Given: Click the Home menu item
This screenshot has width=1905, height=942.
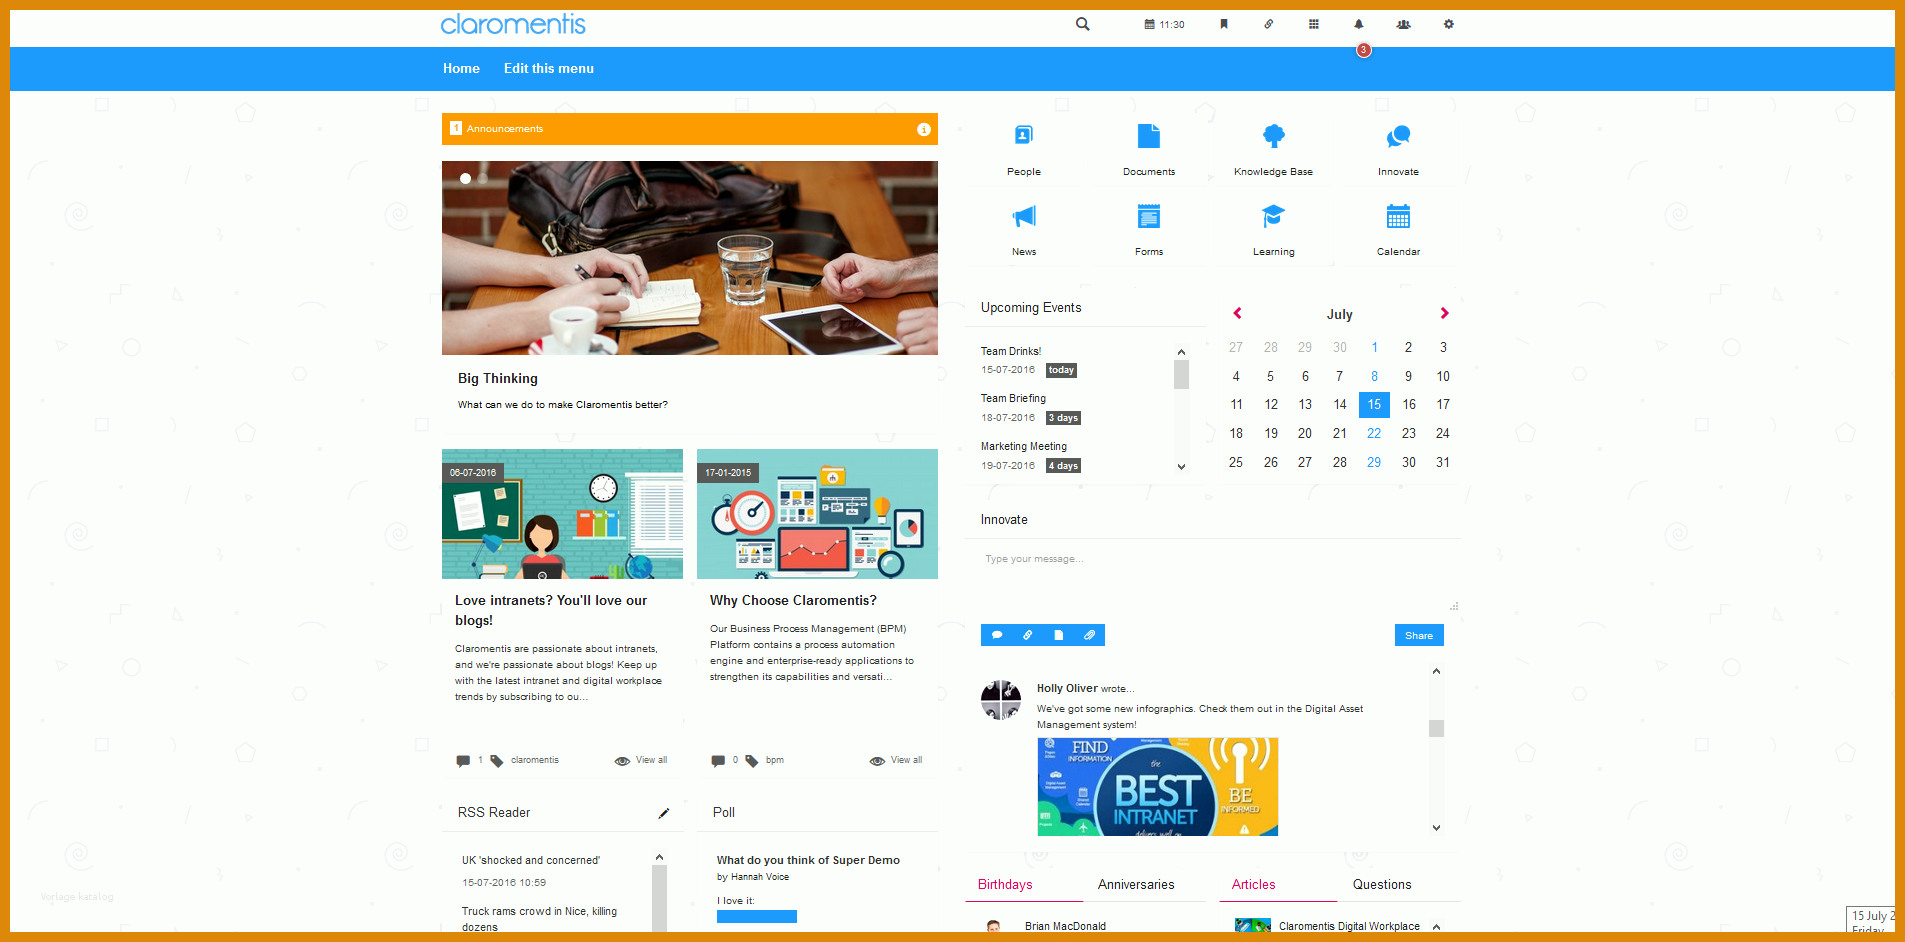Looking at the screenshot, I should click(x=461, y=69).
